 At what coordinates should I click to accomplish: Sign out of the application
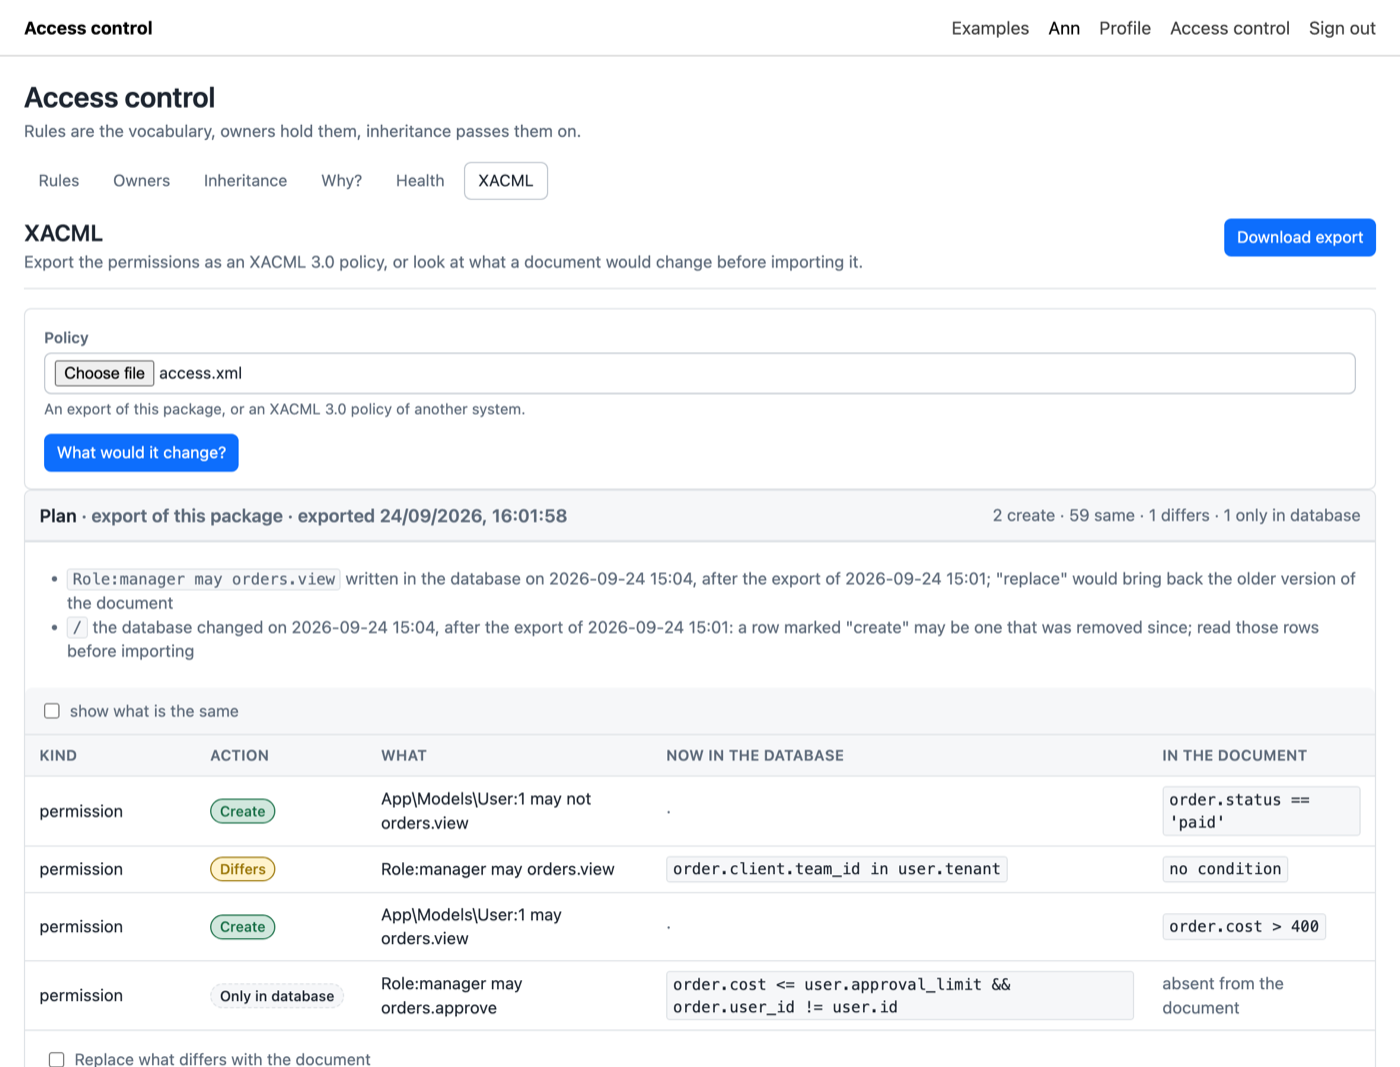click(x=1342, y=28)
